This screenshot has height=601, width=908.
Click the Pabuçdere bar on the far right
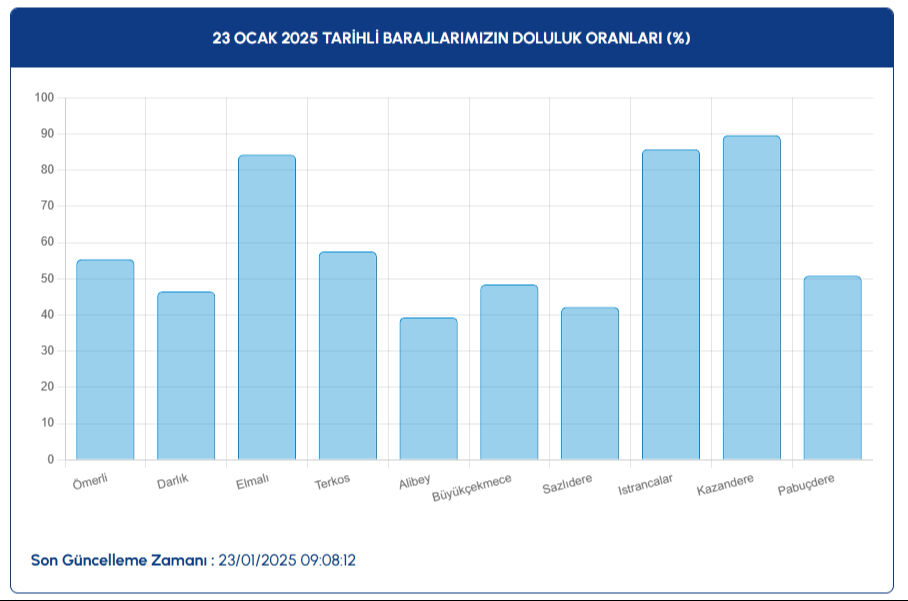point(831,365)
